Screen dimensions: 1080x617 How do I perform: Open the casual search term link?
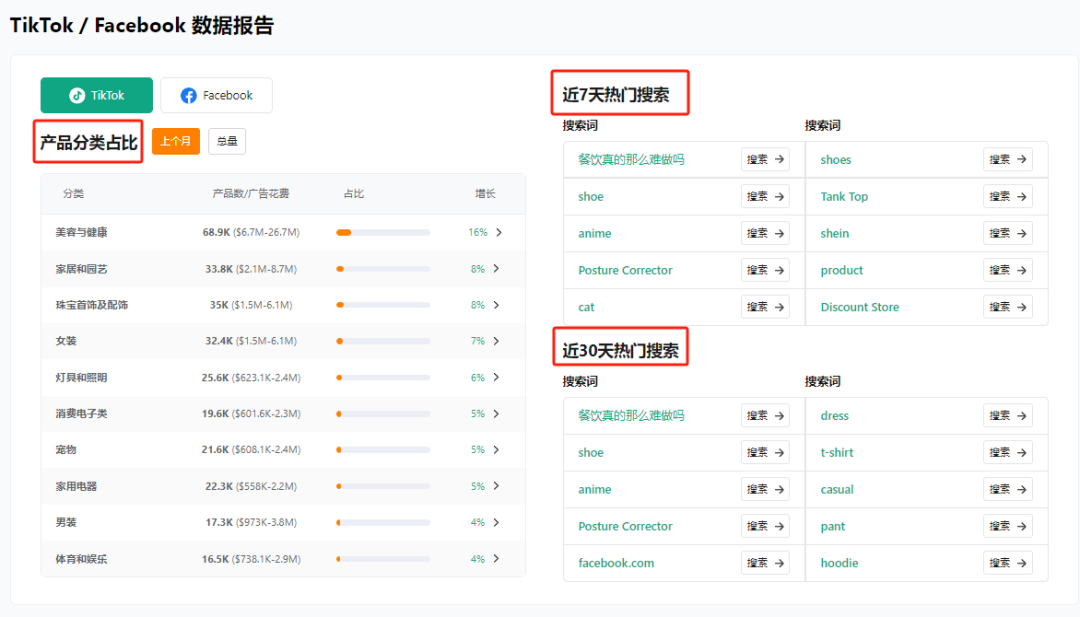837,489
